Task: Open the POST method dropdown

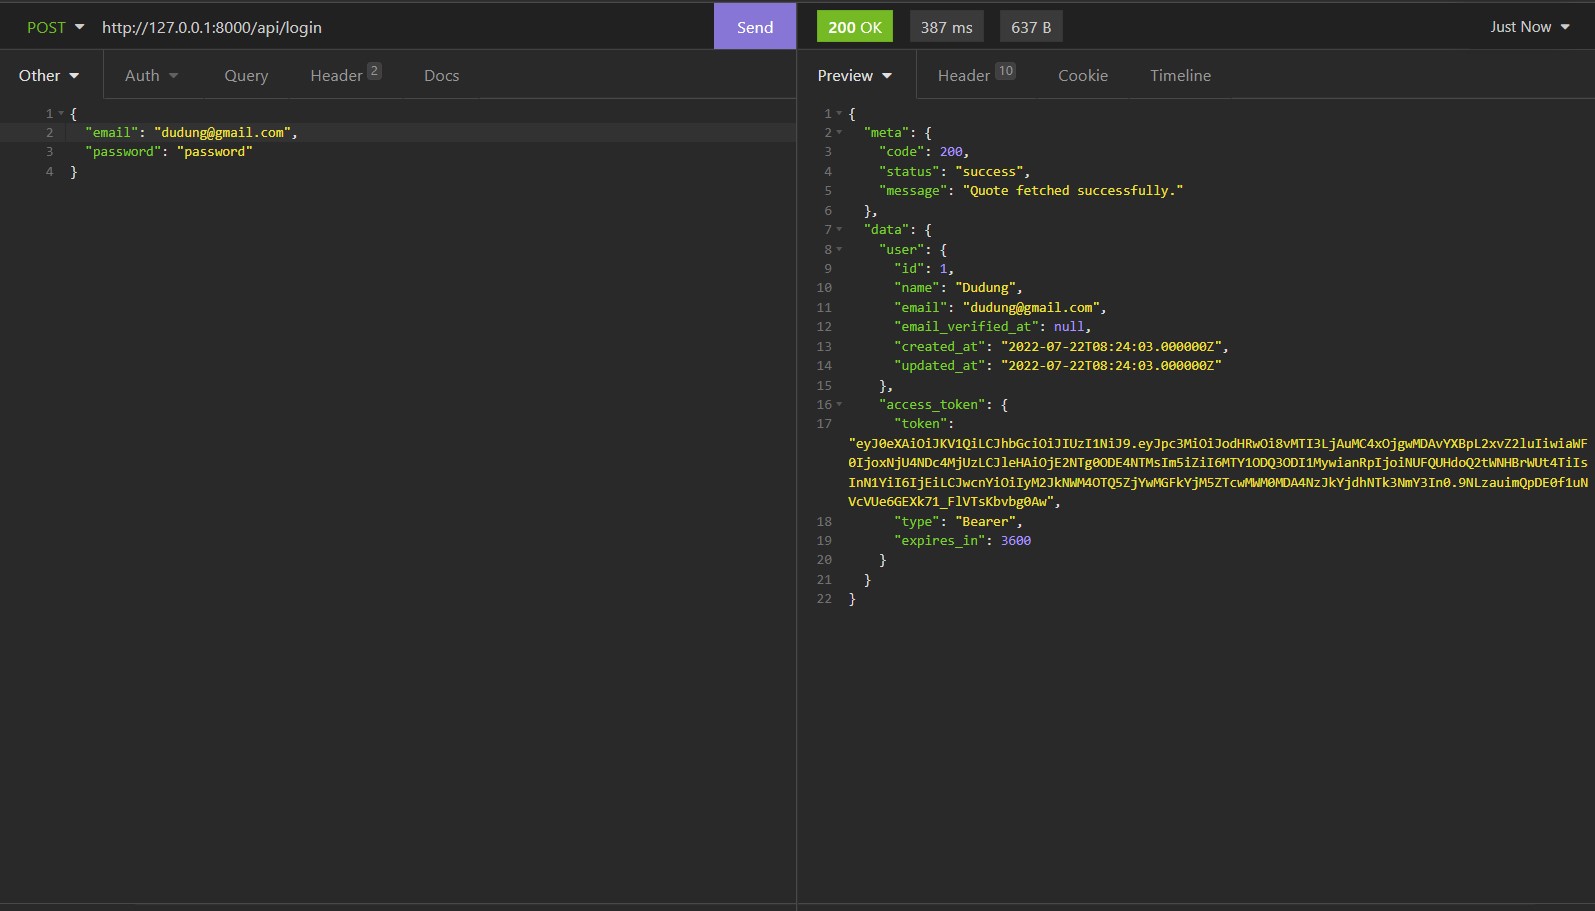Action: 55,27
